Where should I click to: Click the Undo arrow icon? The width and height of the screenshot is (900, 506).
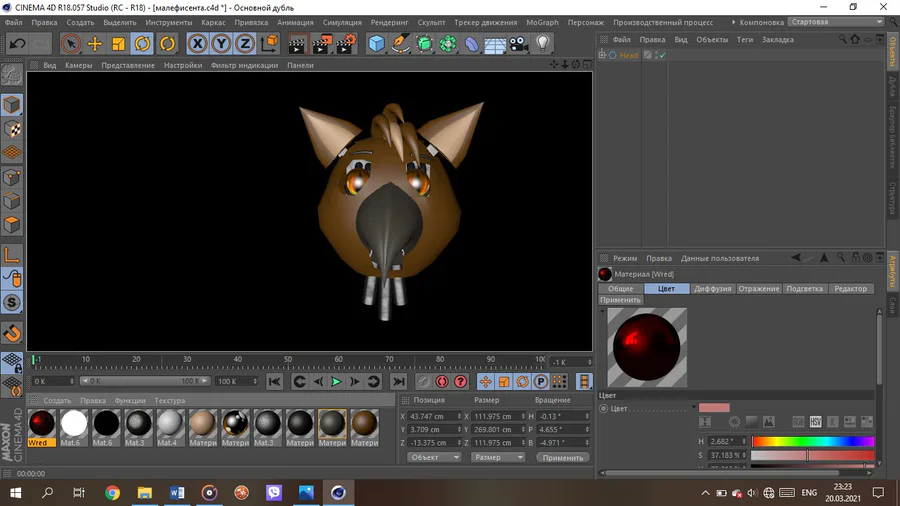17,43
